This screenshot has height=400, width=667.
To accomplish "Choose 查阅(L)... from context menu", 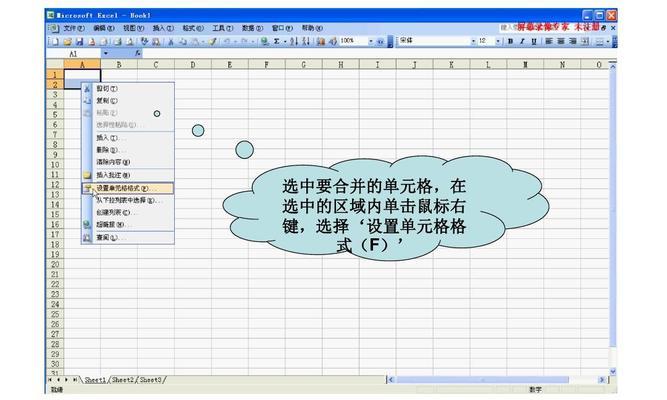I will pos(128,237).
